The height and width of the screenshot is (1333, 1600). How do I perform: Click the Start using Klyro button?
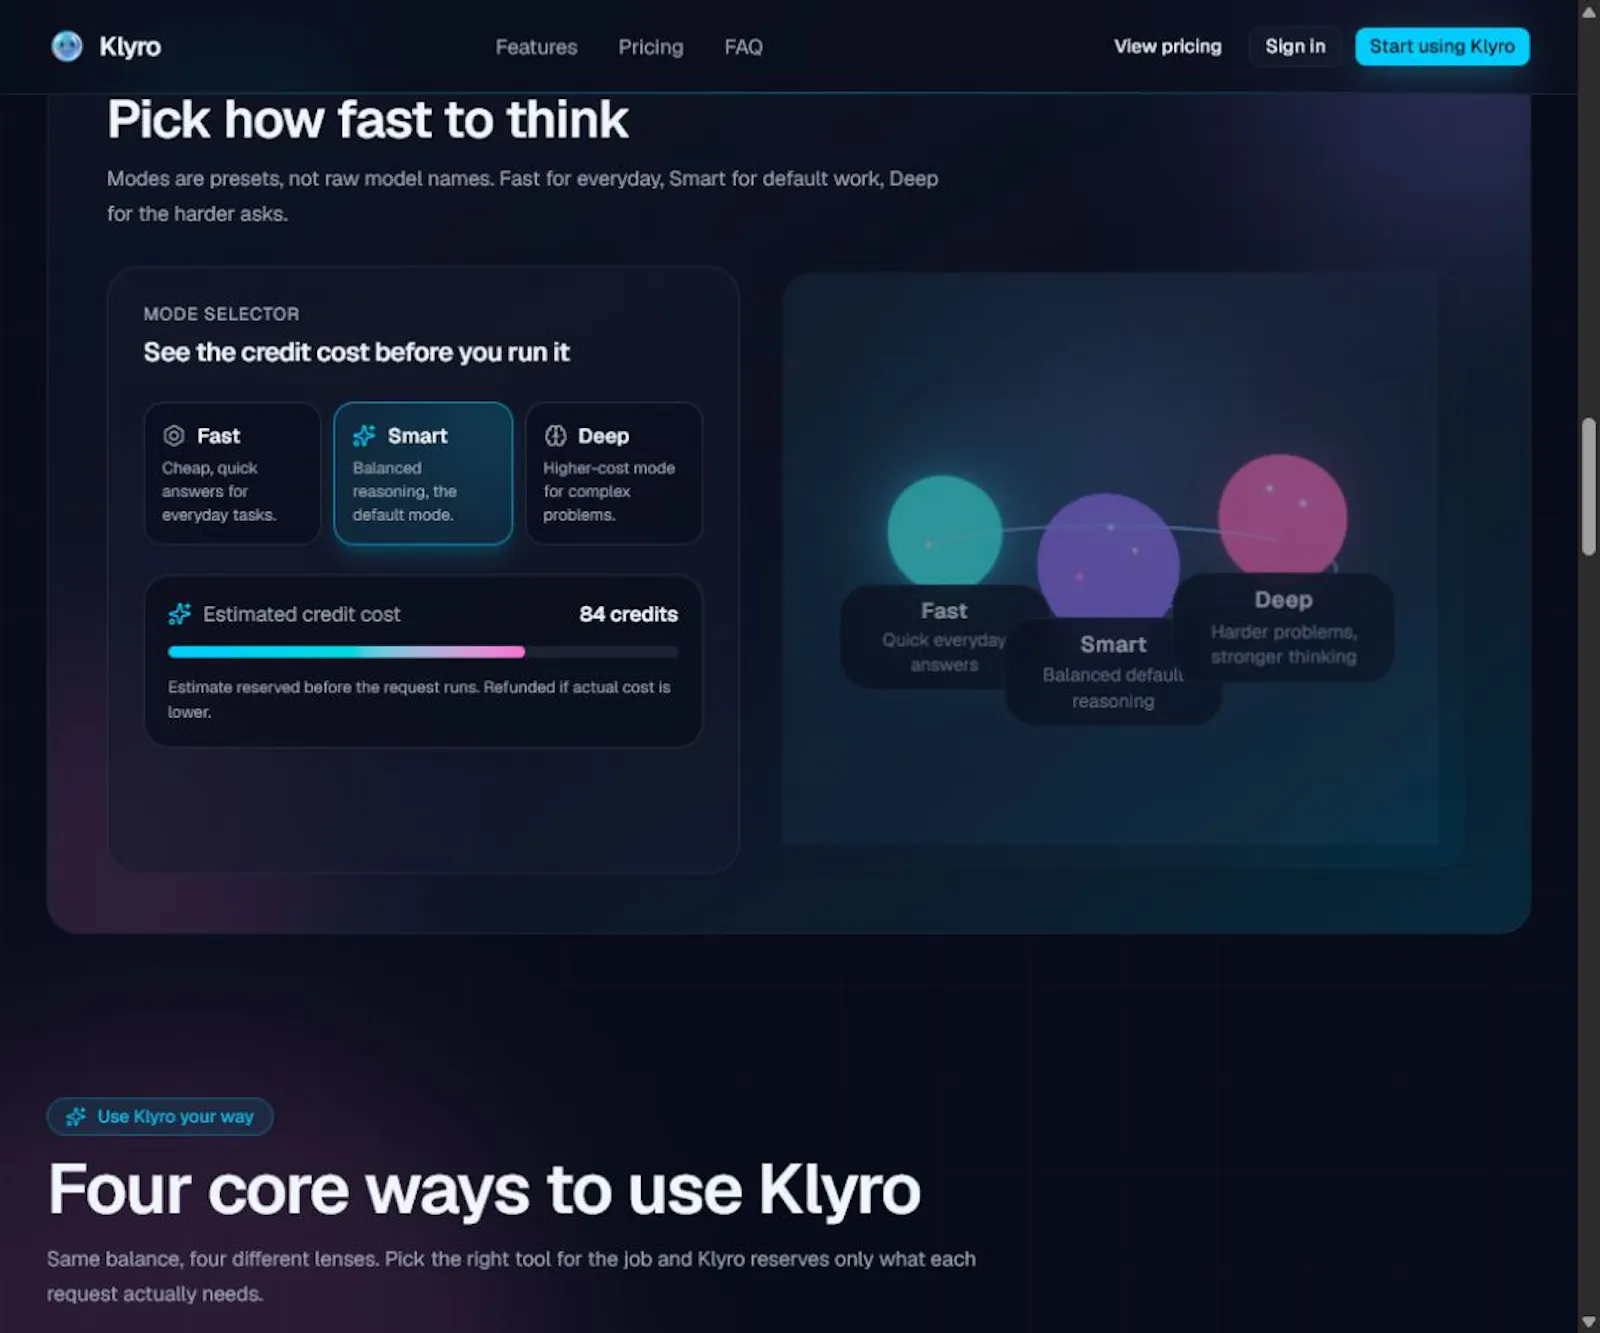1442,46
